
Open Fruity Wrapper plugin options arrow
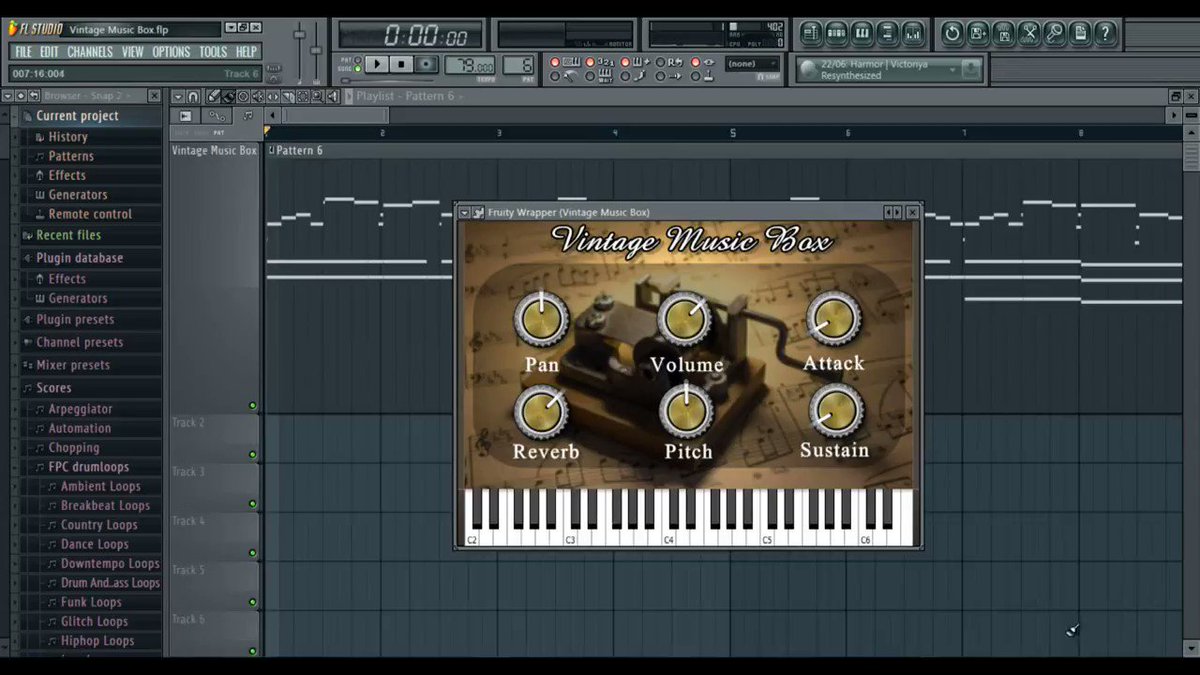pyautogui.click(x=464, y=212)
